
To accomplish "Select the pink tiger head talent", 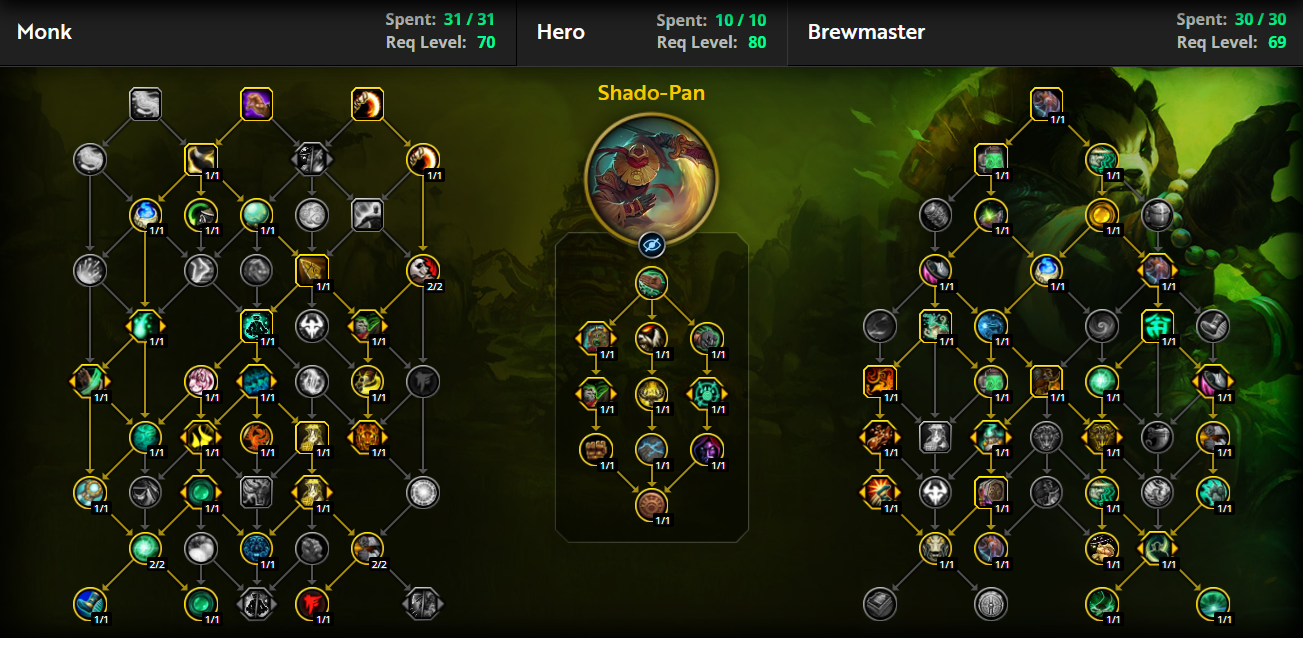I will coord(201,381).
